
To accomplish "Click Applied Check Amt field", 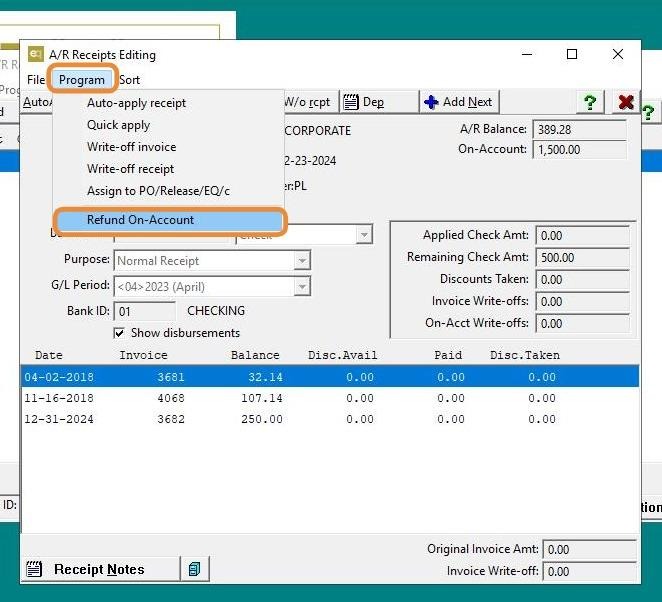I will 582,236.
